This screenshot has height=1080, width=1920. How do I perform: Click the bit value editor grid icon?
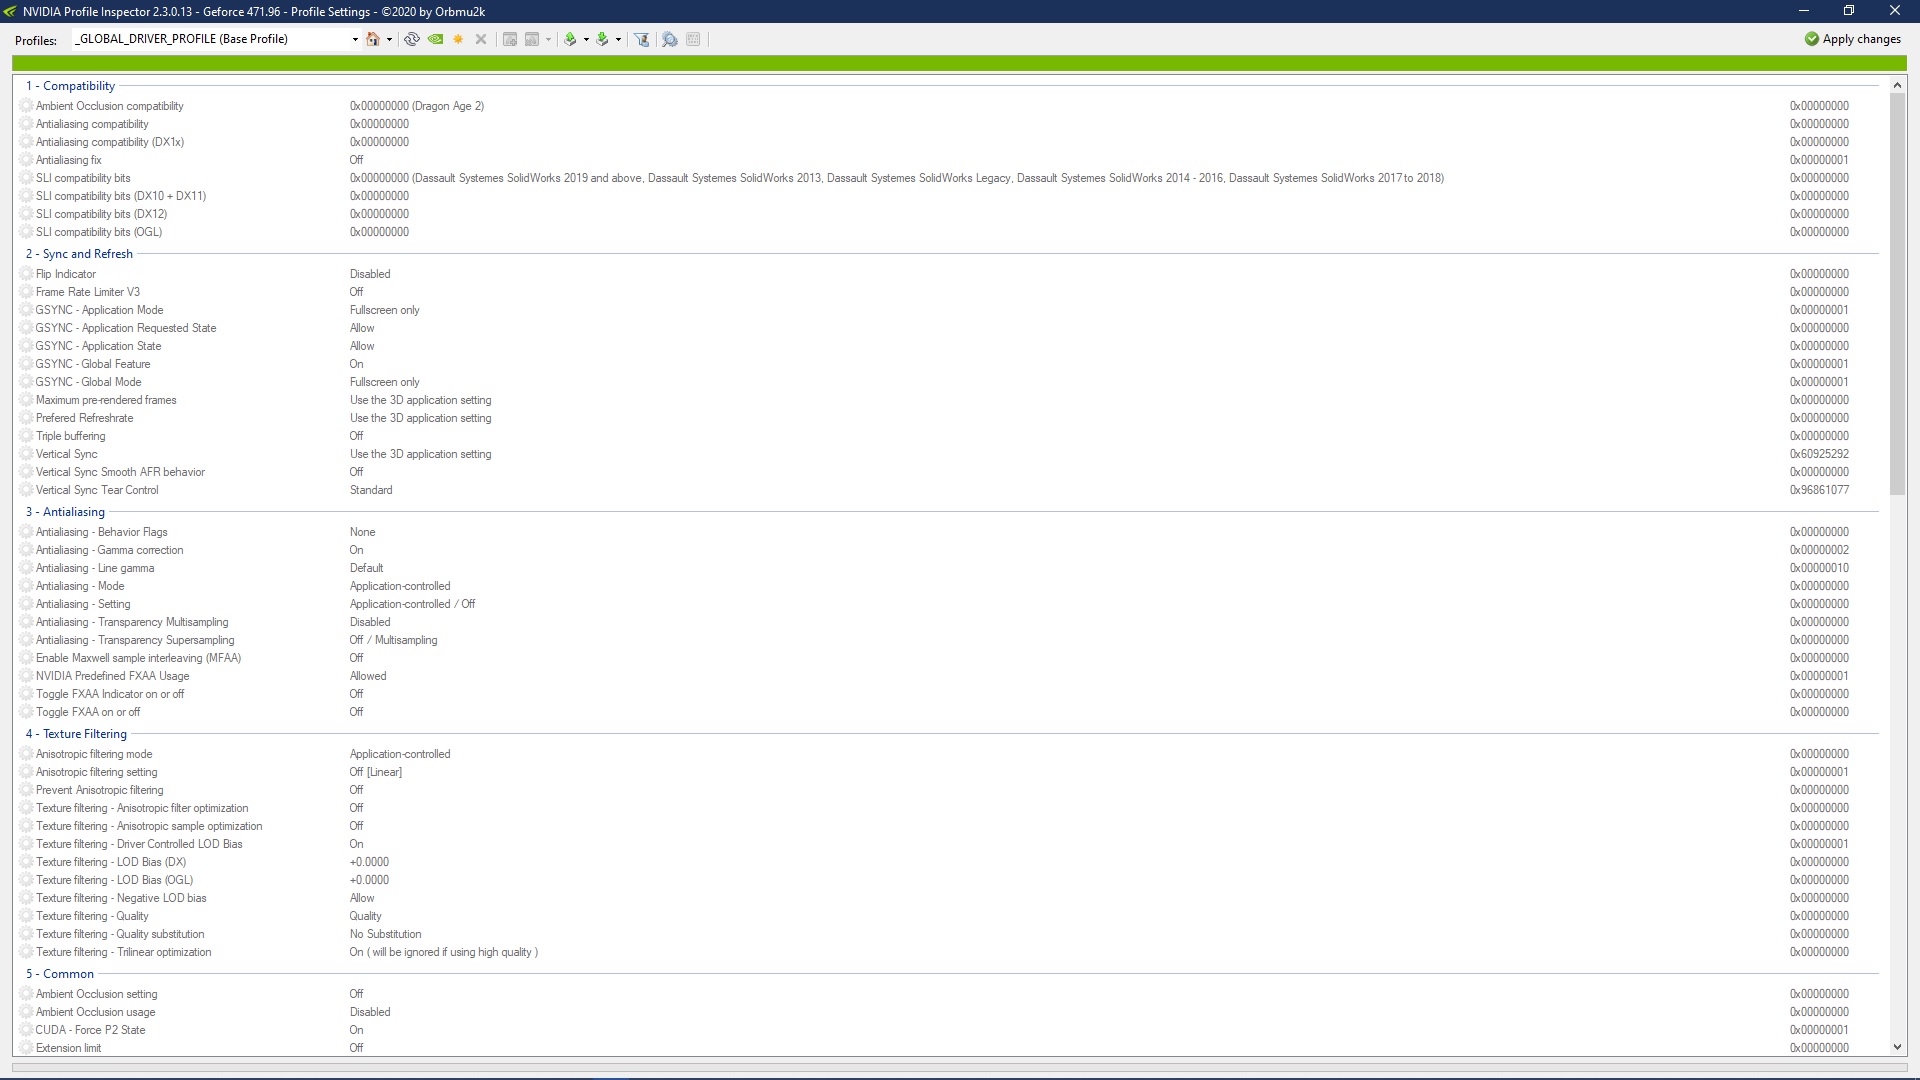pyautogui.click(x=693, y=39)
